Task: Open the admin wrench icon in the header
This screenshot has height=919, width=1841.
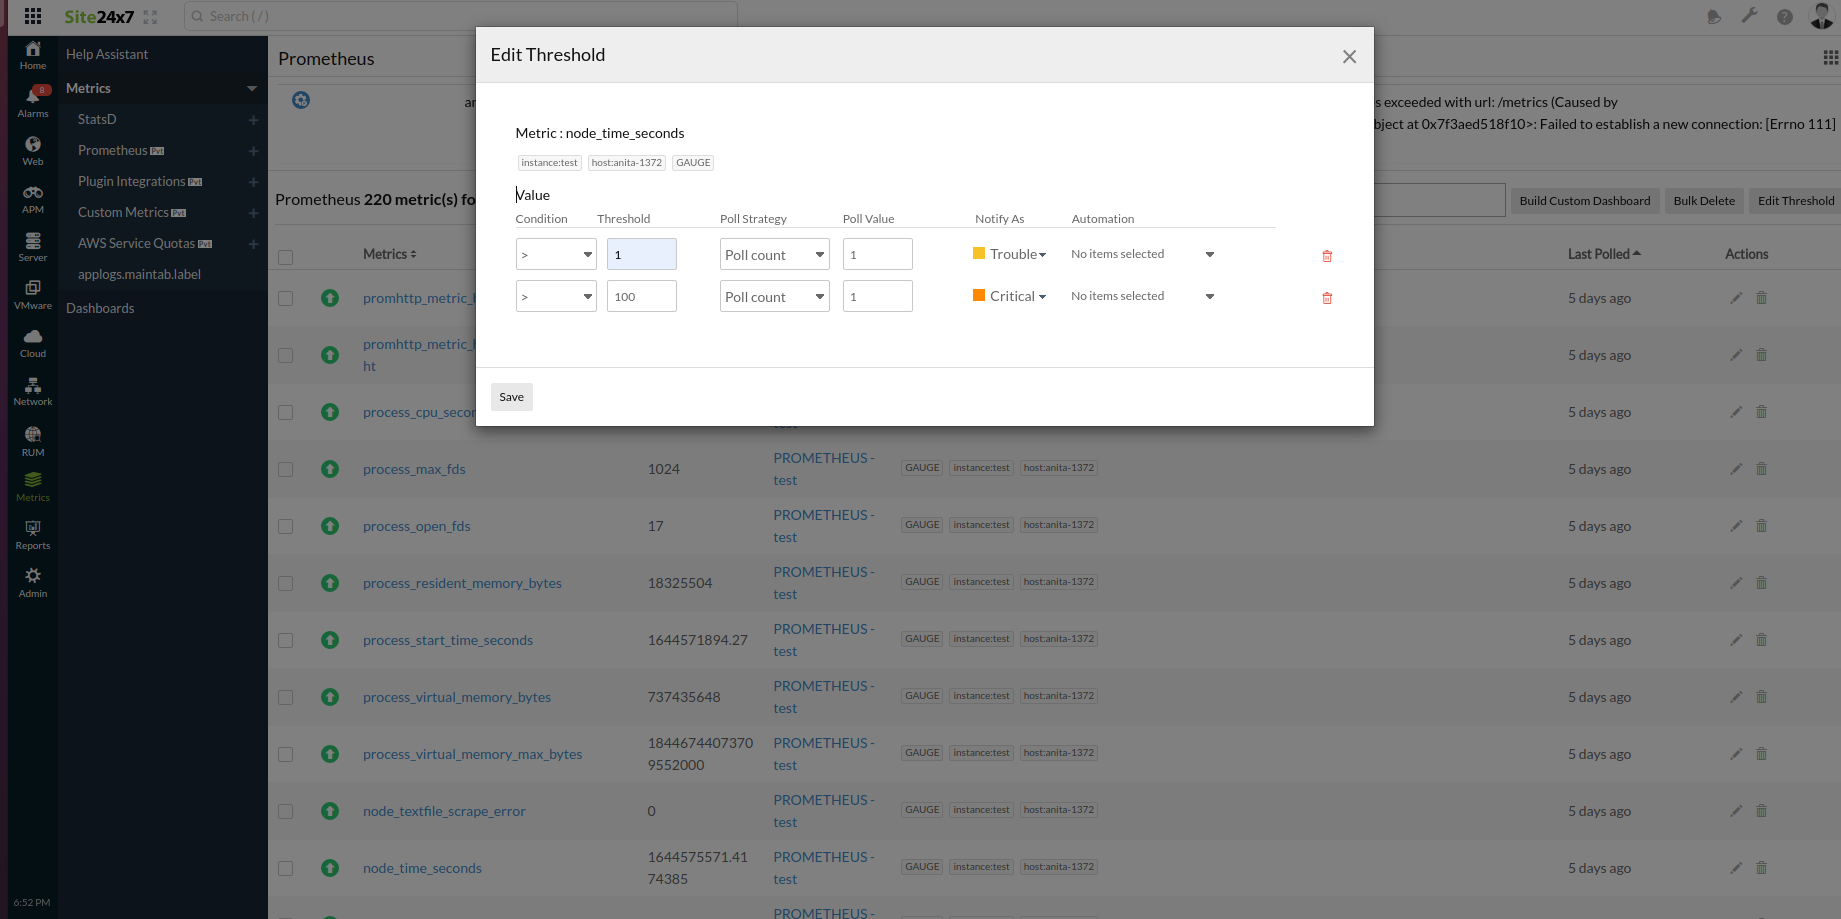Action: (1749, 16)
